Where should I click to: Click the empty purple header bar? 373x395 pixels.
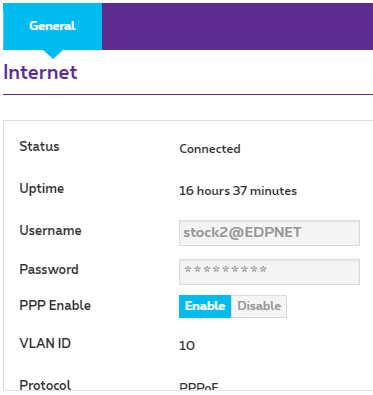[x=237, y=26]
